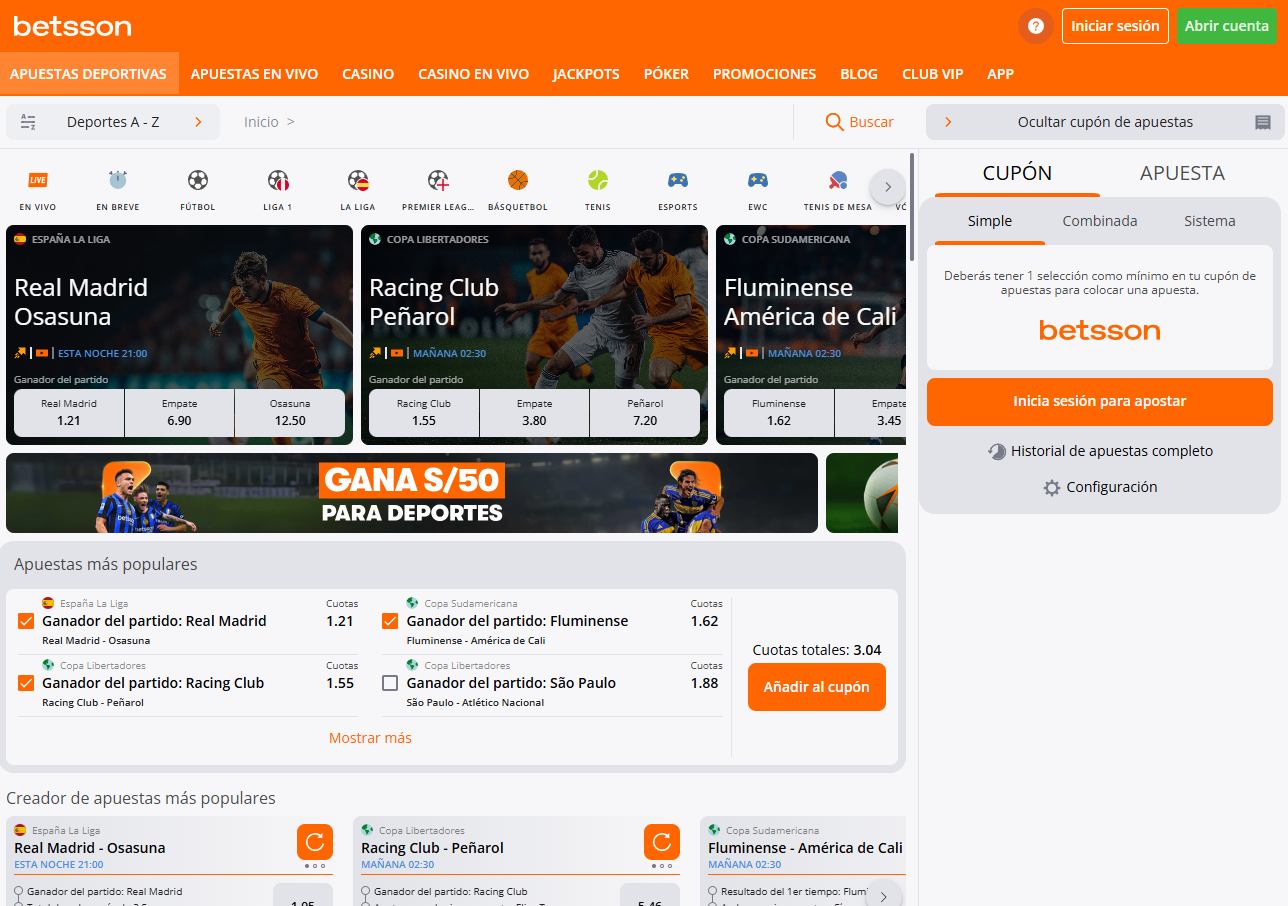Viewport: 1288px width, 906px height.
Task: Open Configuración from the betslip panel
Action: click(1099, 487)
